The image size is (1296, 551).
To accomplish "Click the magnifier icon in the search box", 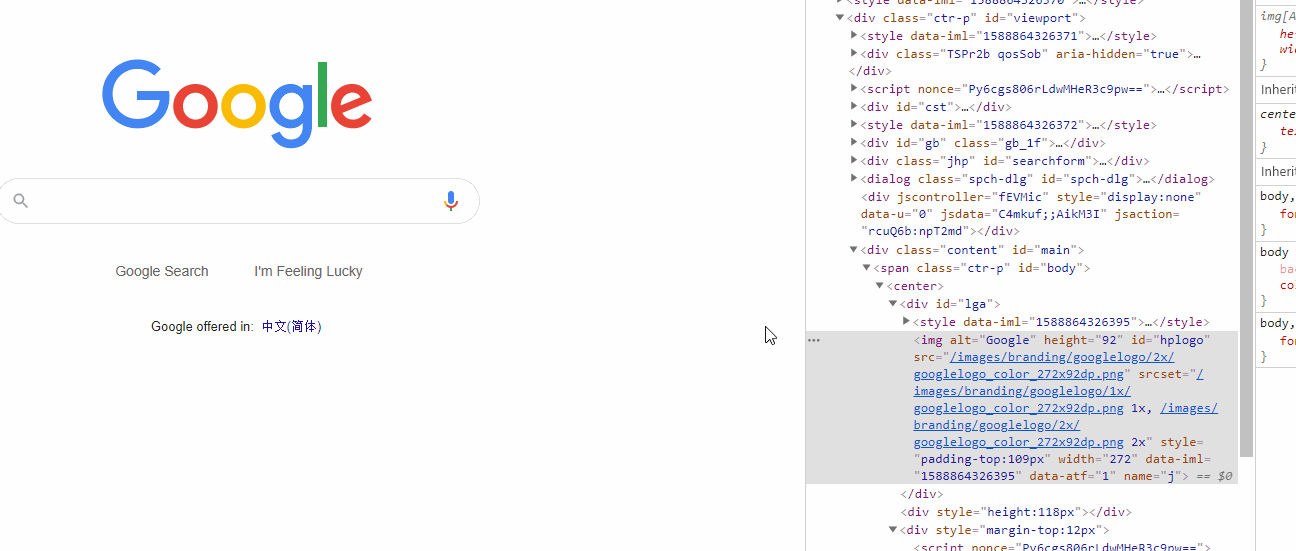I will (x=20, y=201).
